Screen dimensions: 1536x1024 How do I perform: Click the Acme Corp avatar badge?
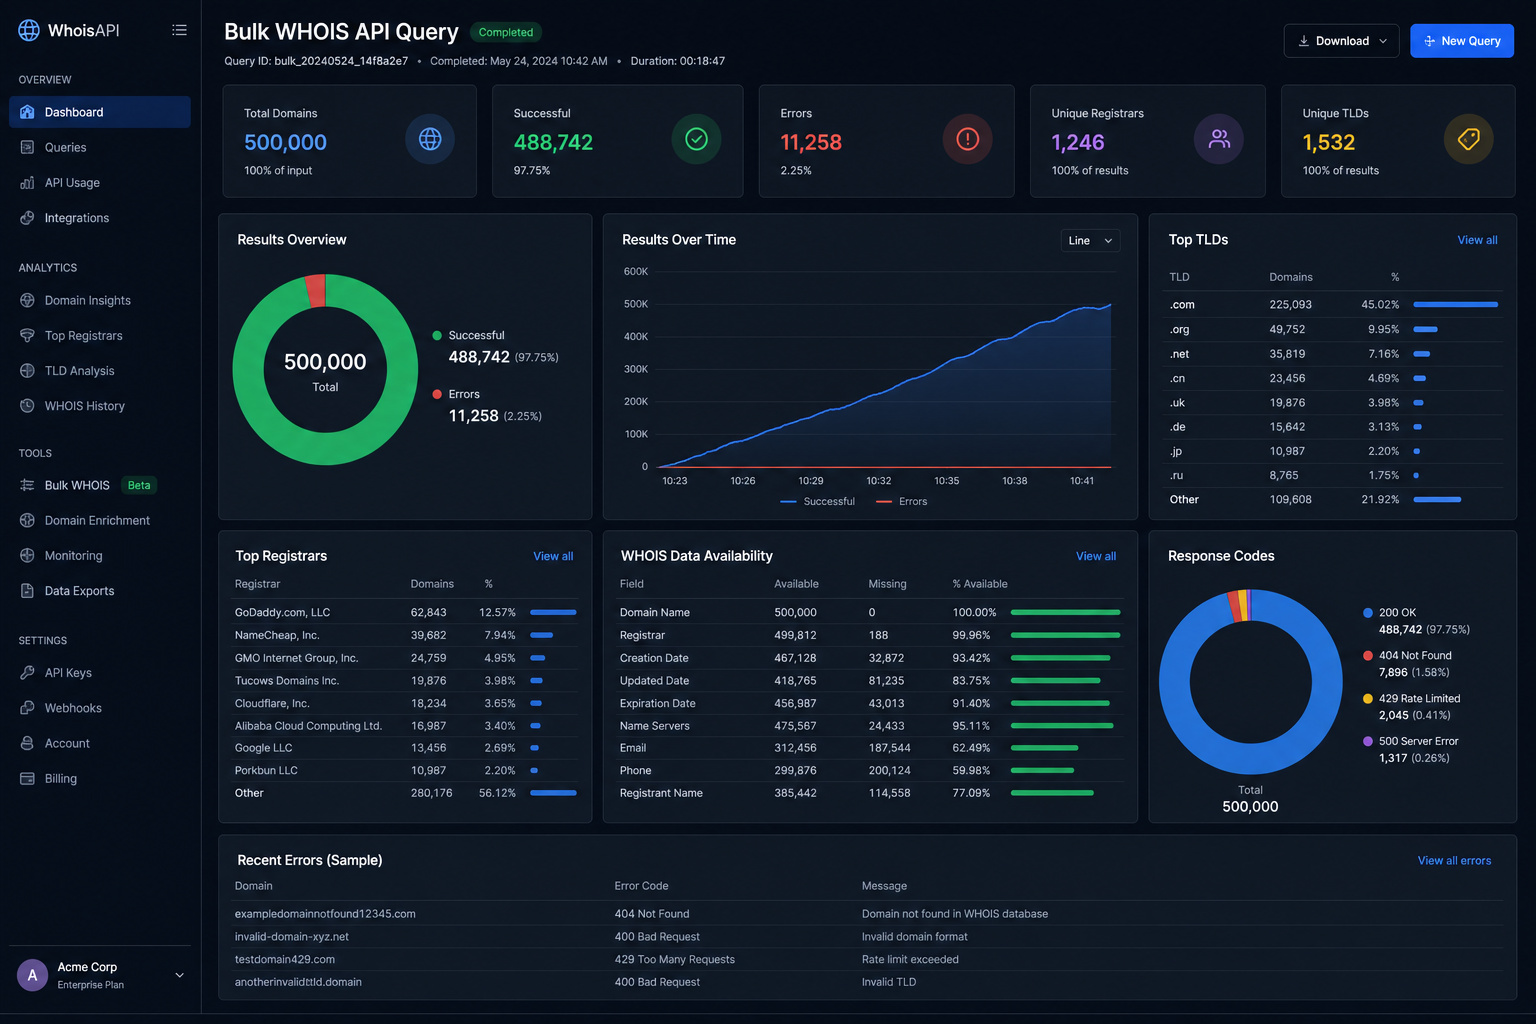(x=32, y=975)
